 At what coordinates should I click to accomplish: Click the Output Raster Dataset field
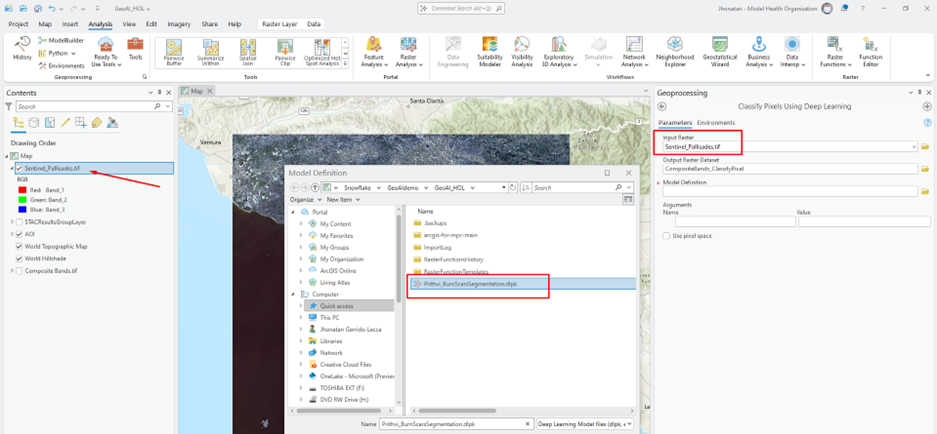tap(790, 169)
